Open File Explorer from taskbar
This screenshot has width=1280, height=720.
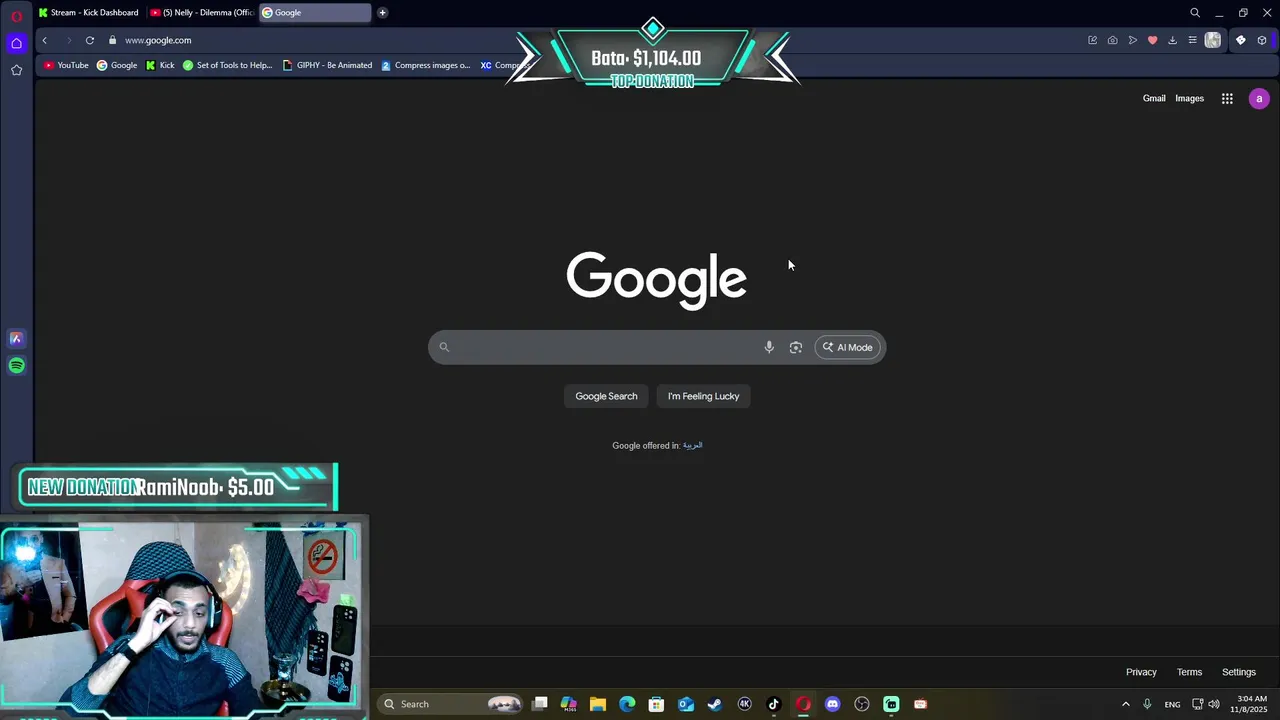click(598, 704)
